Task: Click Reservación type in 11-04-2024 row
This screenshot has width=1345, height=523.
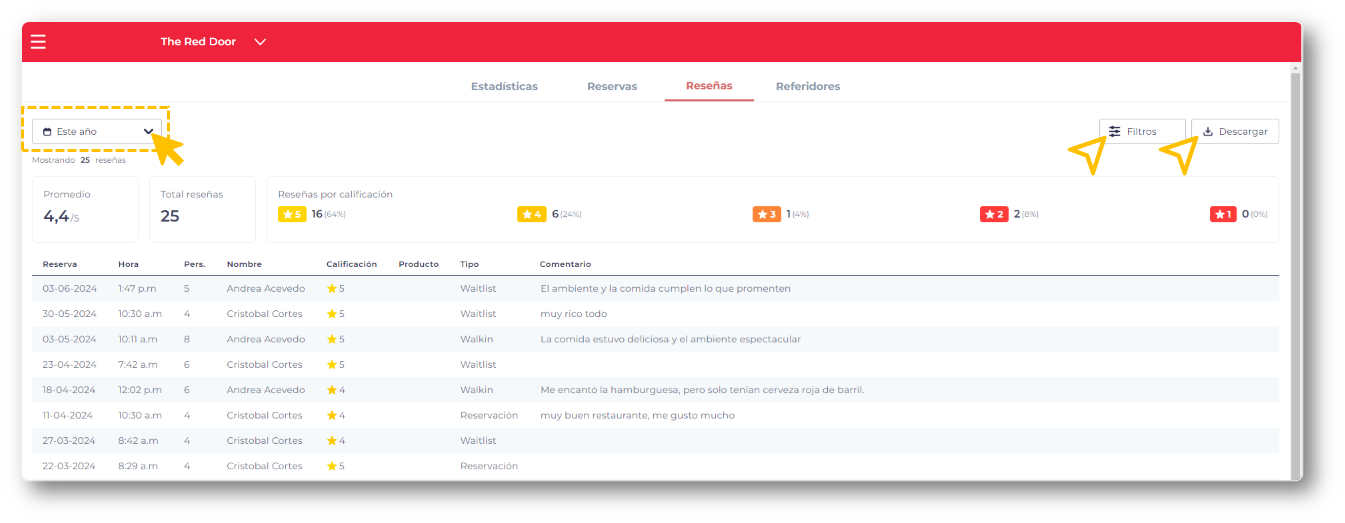Action: [489, 415]
